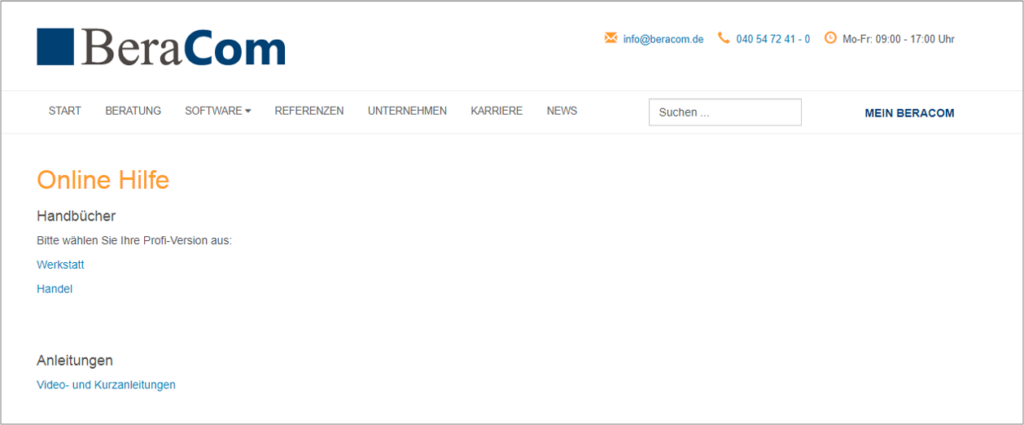This screenshot has height=425, width=1024.
Task: Select the Handel handbook link
Action: [x=54, y=289]
